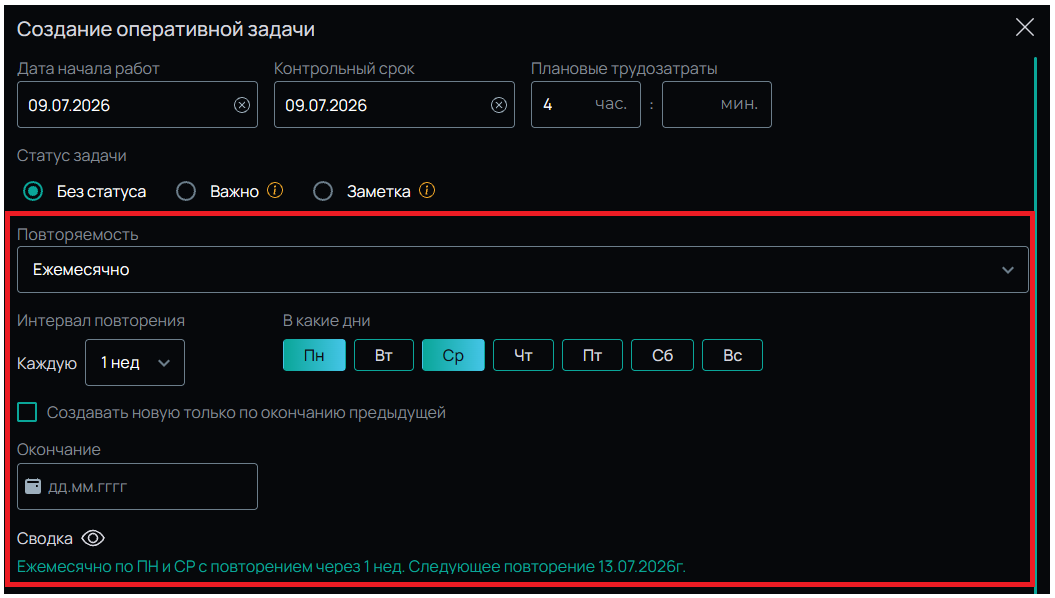Viewport: 1055px width, 598px height.
Task: Click the dialog title Создание оперативной задачи
Action: pyautogui.click(x=166, y=29)
